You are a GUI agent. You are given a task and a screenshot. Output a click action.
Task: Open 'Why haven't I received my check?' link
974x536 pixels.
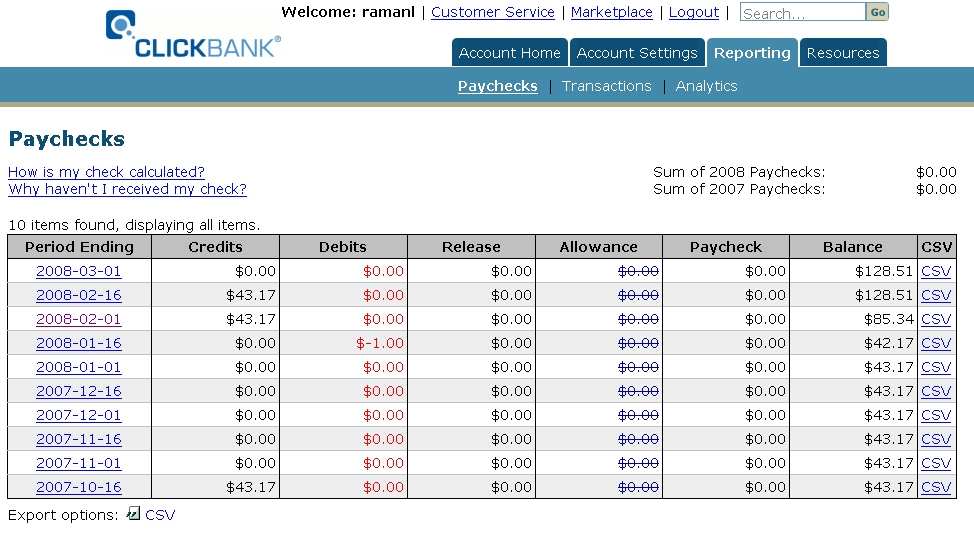pyautogui.click(x=127, y=189)
